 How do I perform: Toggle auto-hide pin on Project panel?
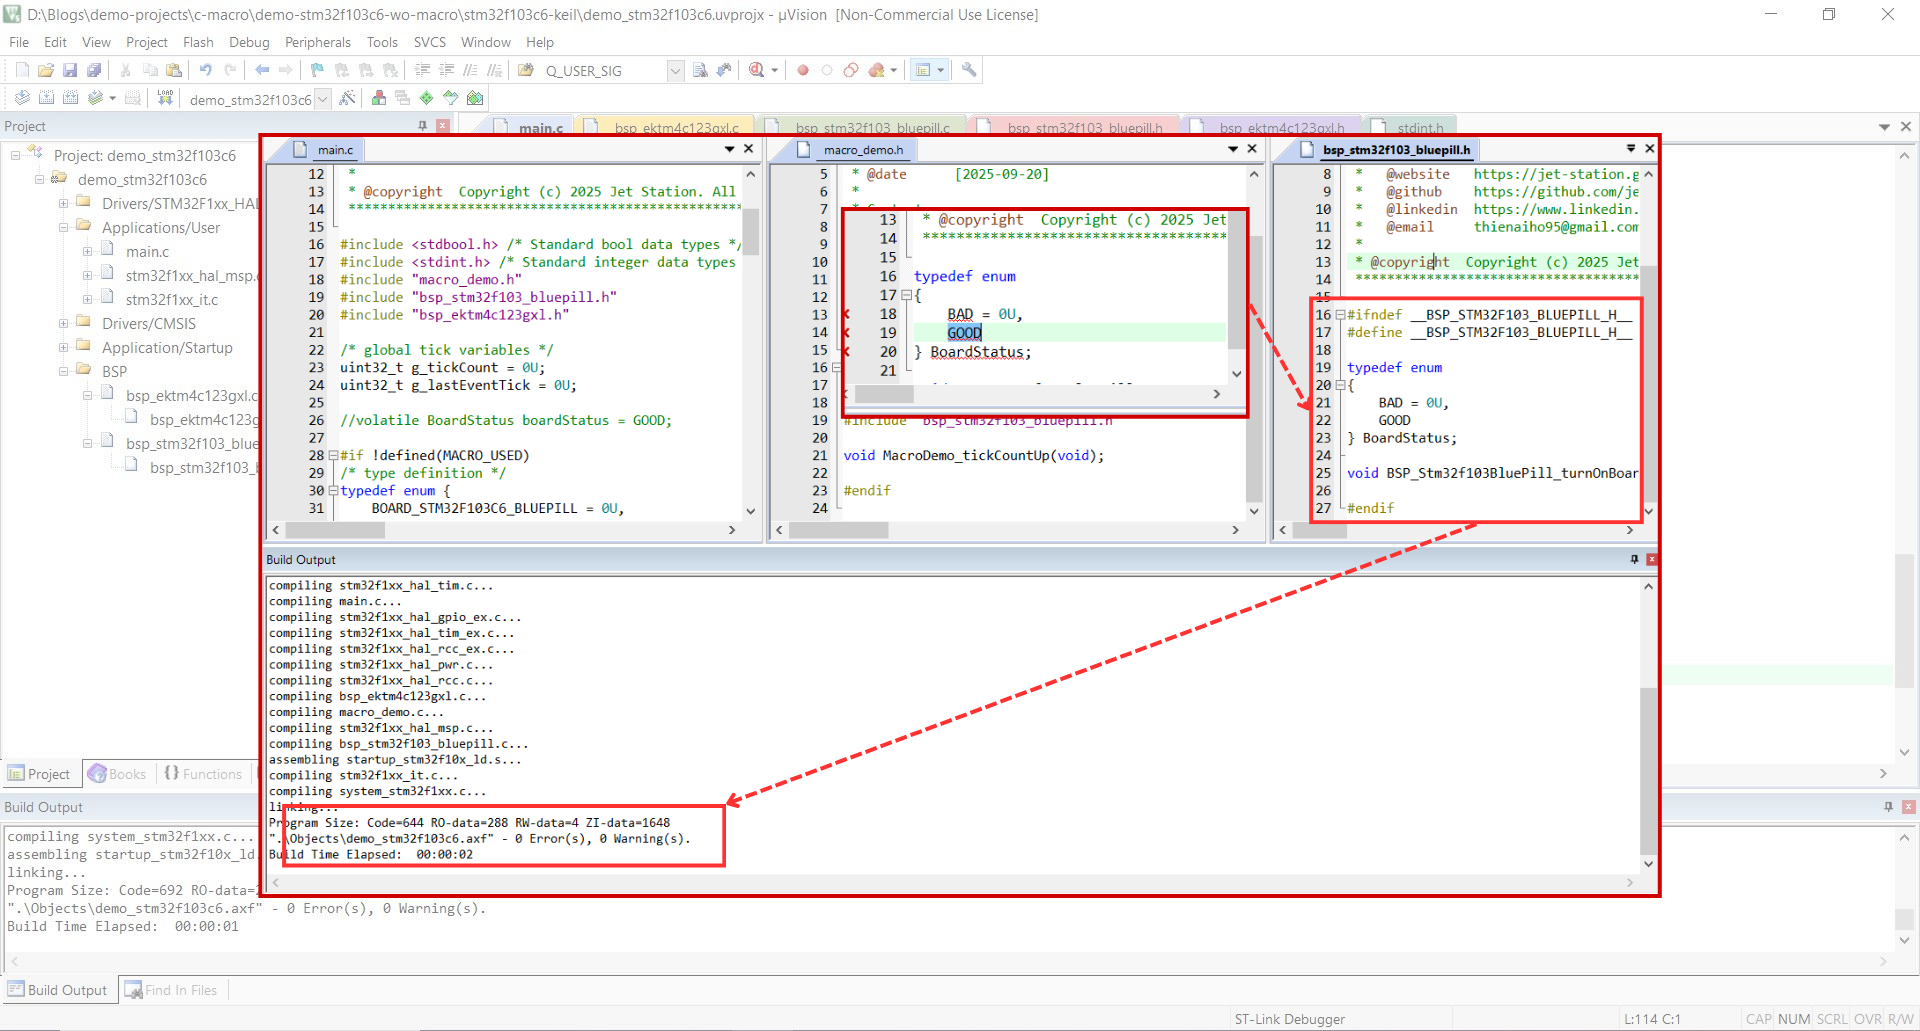[x=422, y=126]
